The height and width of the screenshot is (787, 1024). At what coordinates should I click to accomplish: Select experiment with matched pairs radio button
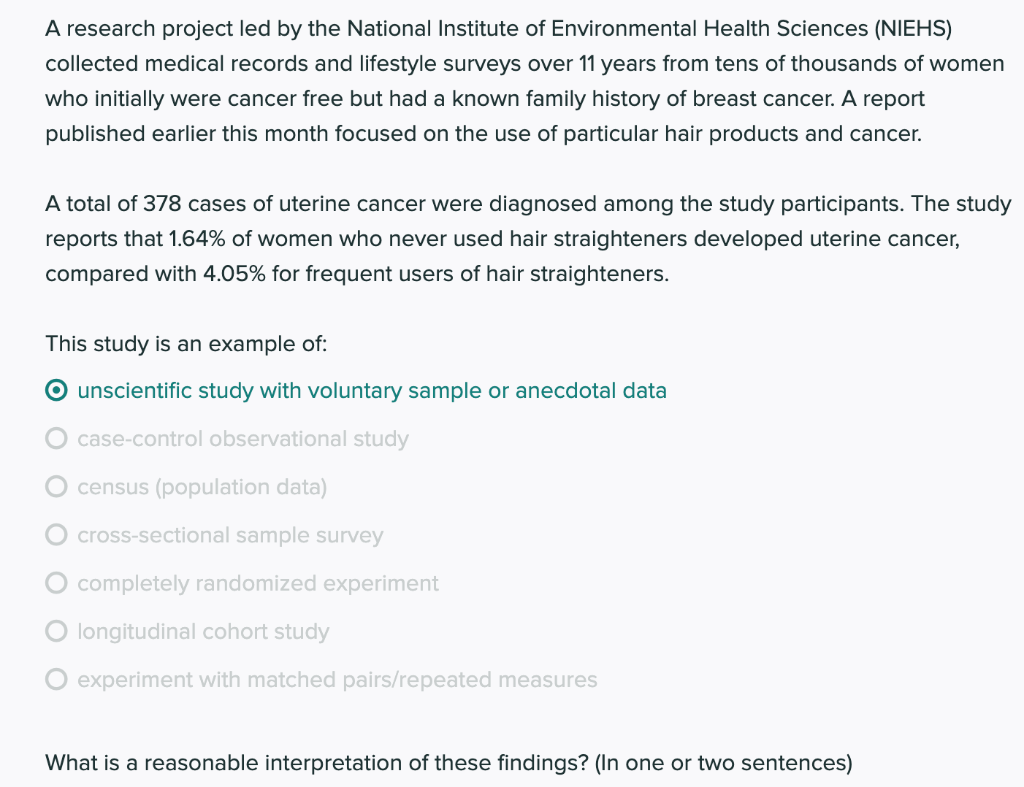coord(57,680)
